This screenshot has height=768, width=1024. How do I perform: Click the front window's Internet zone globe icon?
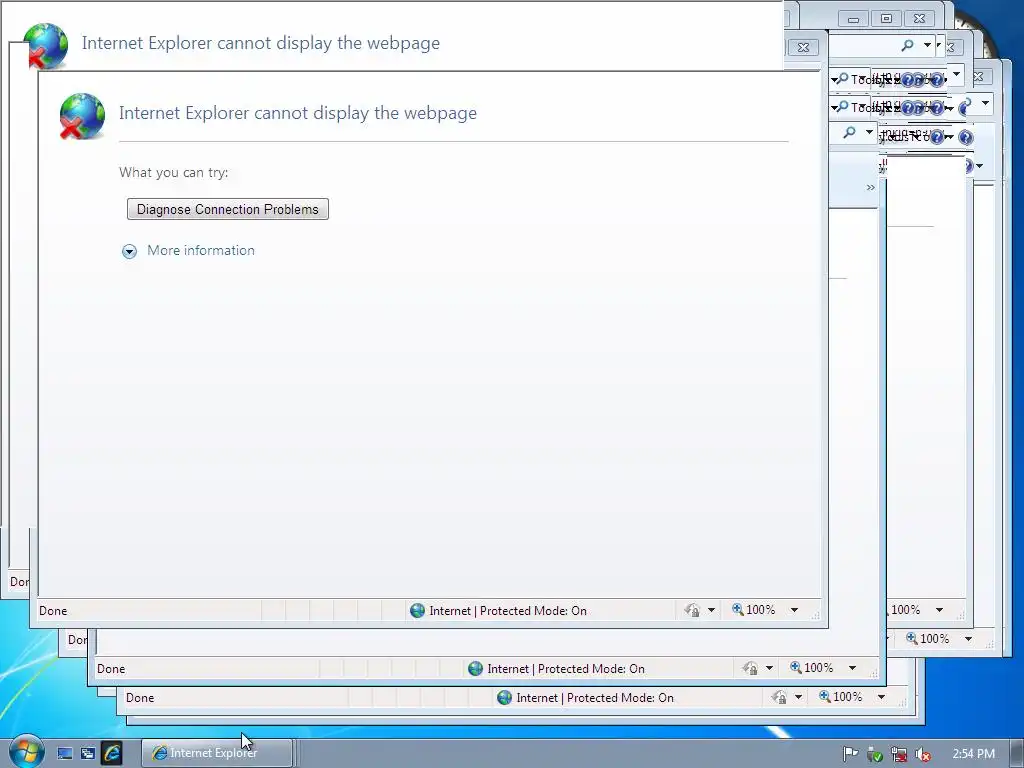tap(417, 611)
